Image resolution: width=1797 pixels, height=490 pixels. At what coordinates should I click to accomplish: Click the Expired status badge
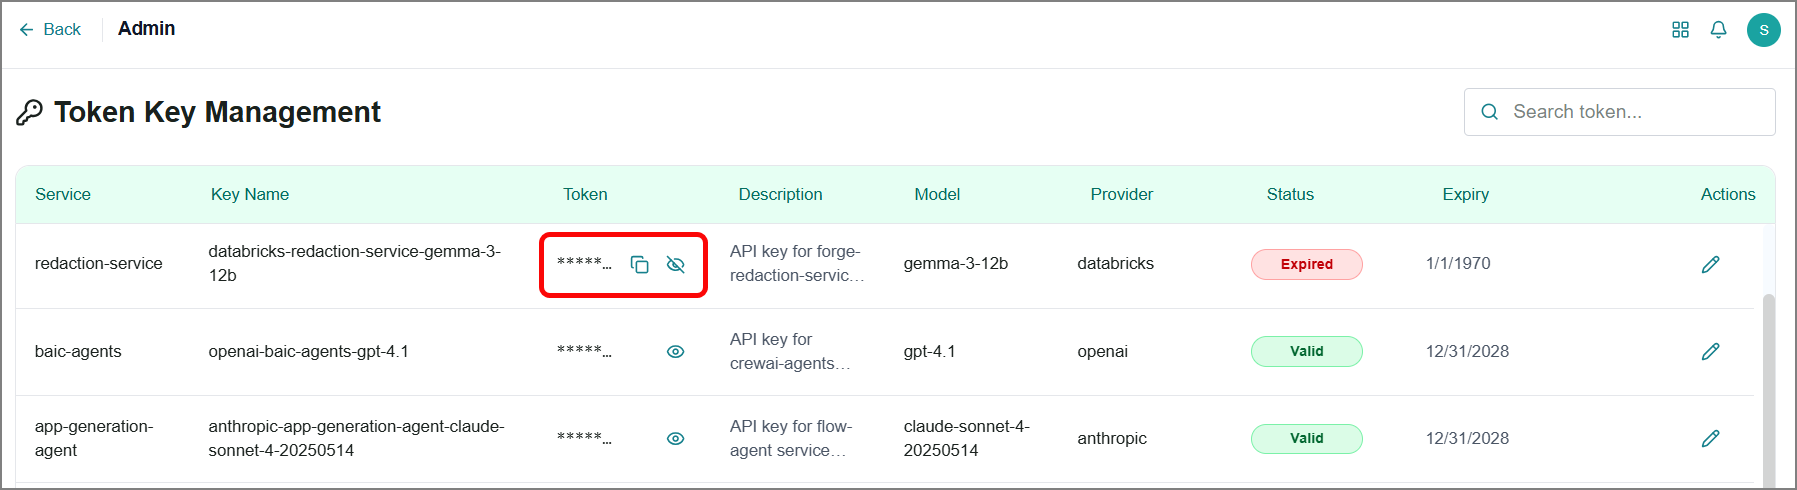pyautogui.click(x=1306, y=264)
